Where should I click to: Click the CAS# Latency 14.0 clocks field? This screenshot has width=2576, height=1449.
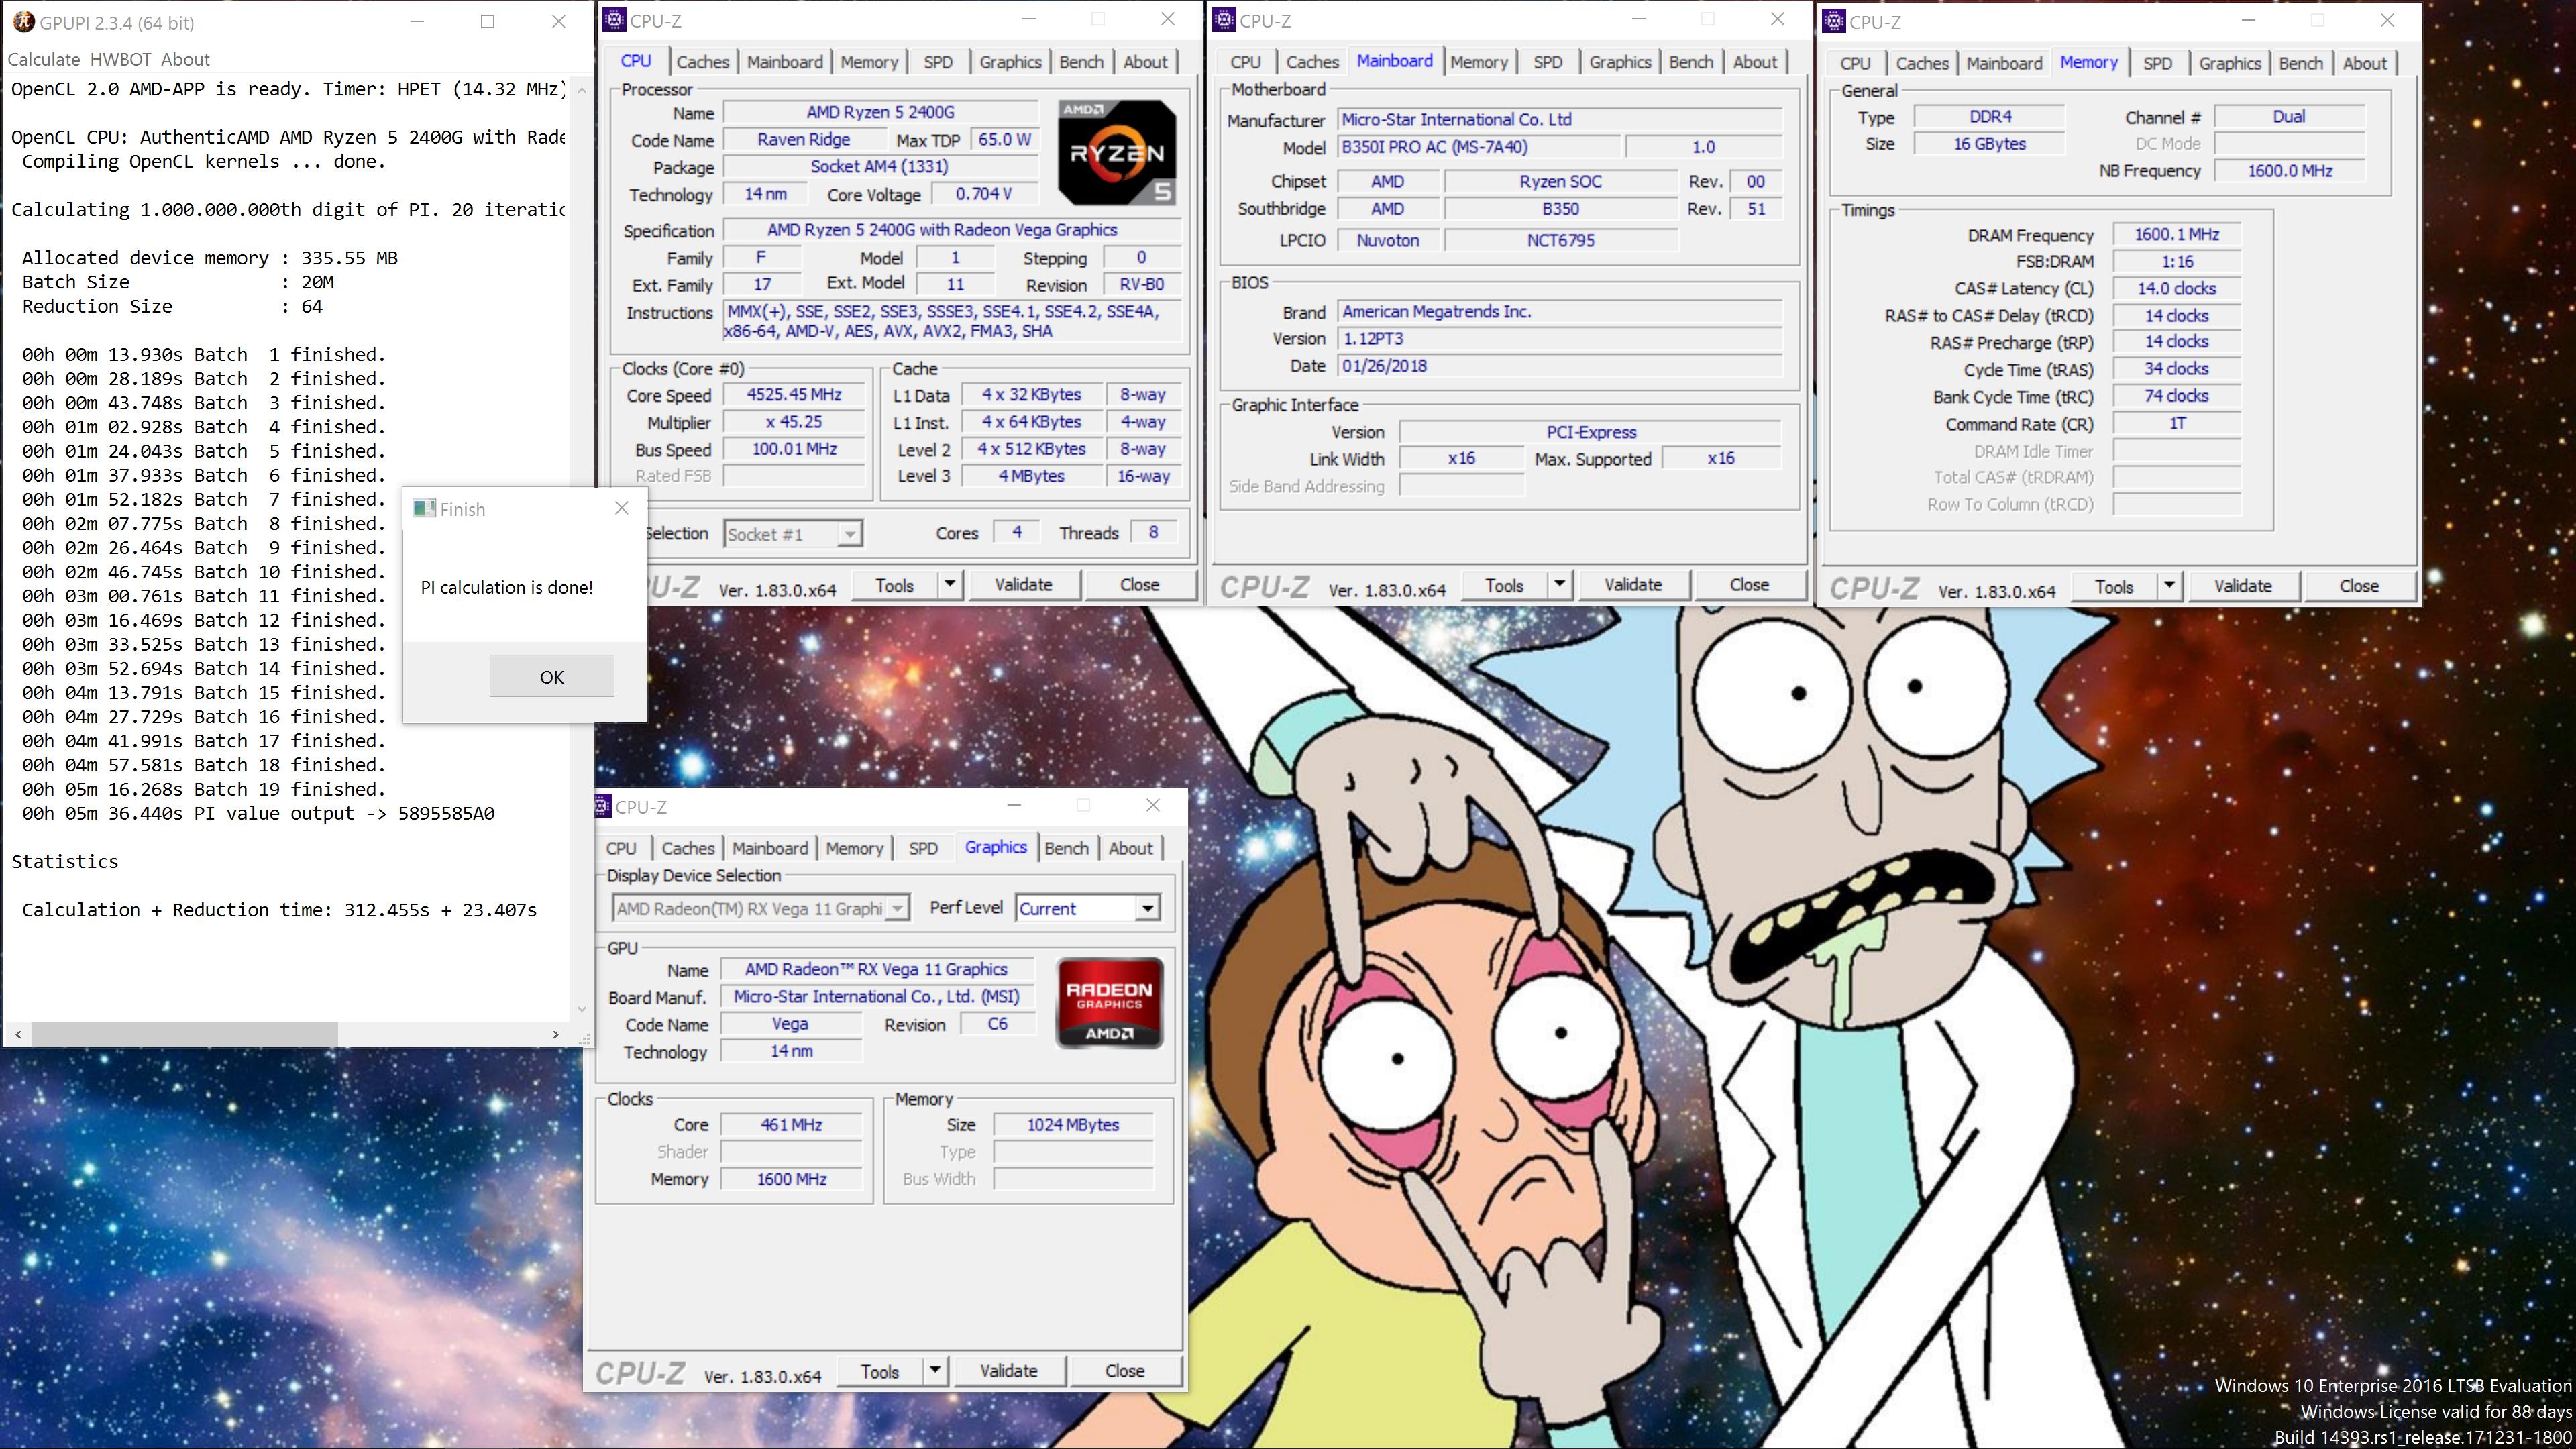point(2177,289)
